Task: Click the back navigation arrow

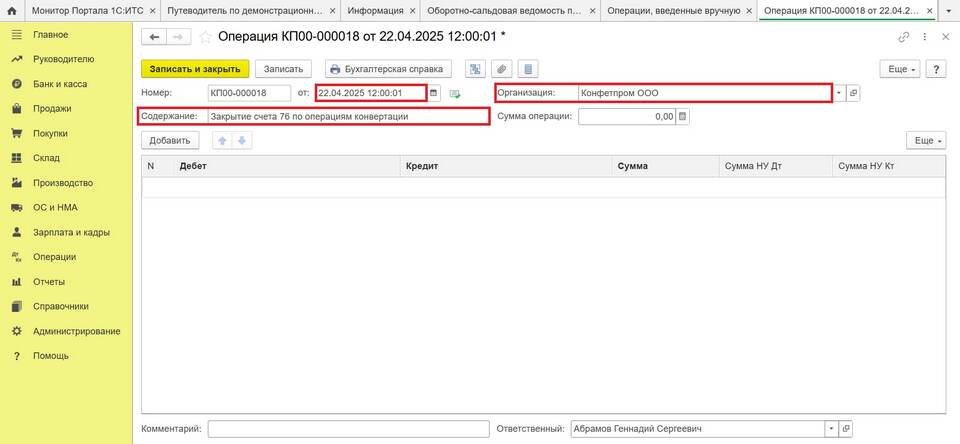Action: [154, 37]
